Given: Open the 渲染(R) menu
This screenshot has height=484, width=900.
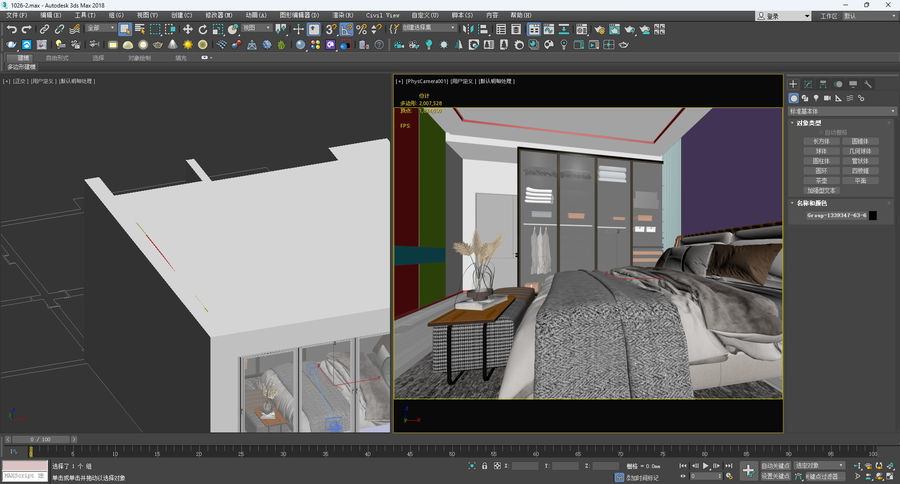Looking at the screenshot, I should tap(342, 16).
